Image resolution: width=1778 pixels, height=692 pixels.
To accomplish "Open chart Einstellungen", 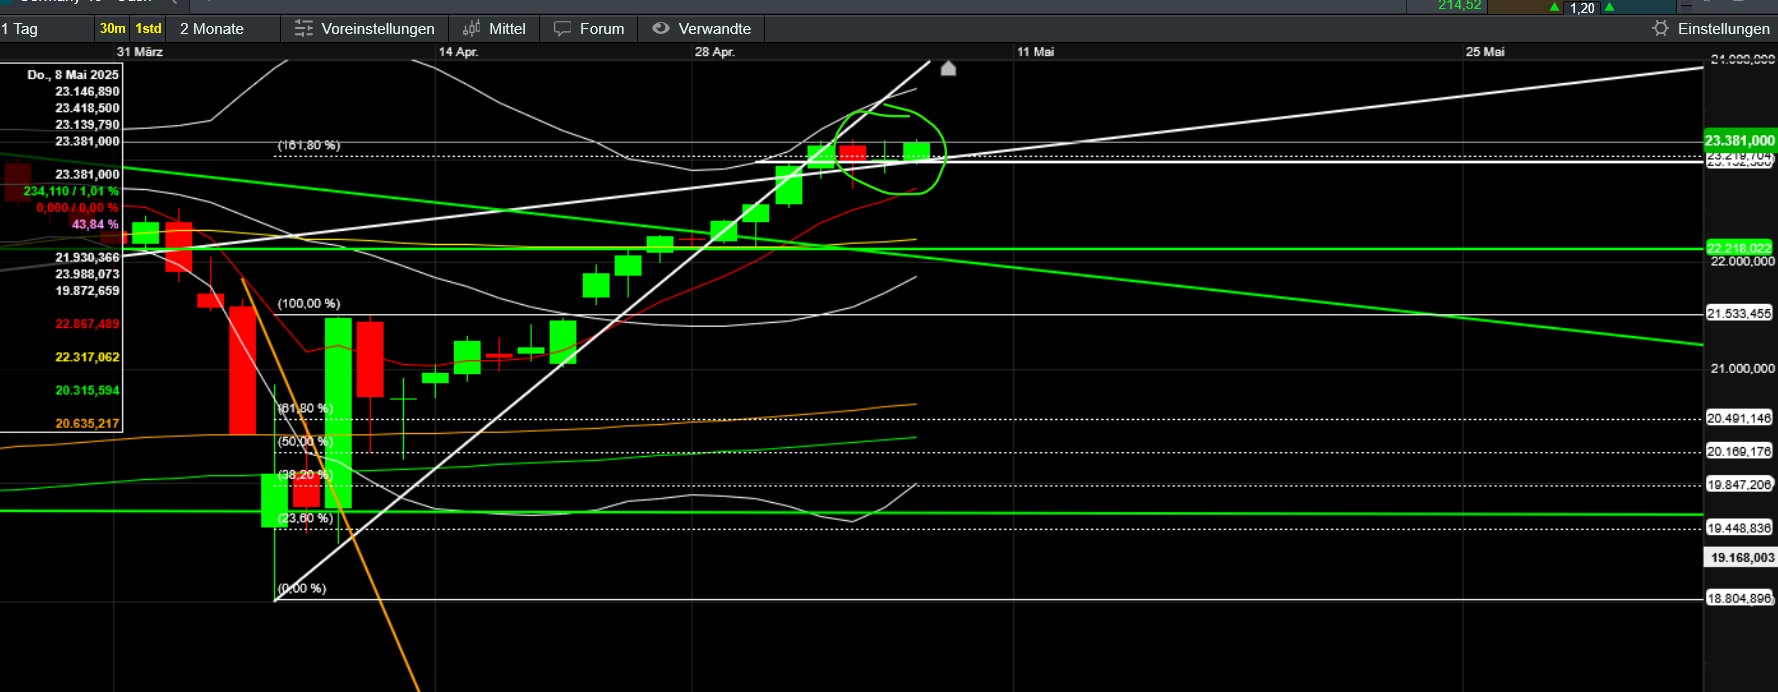I will [1724, 29].
